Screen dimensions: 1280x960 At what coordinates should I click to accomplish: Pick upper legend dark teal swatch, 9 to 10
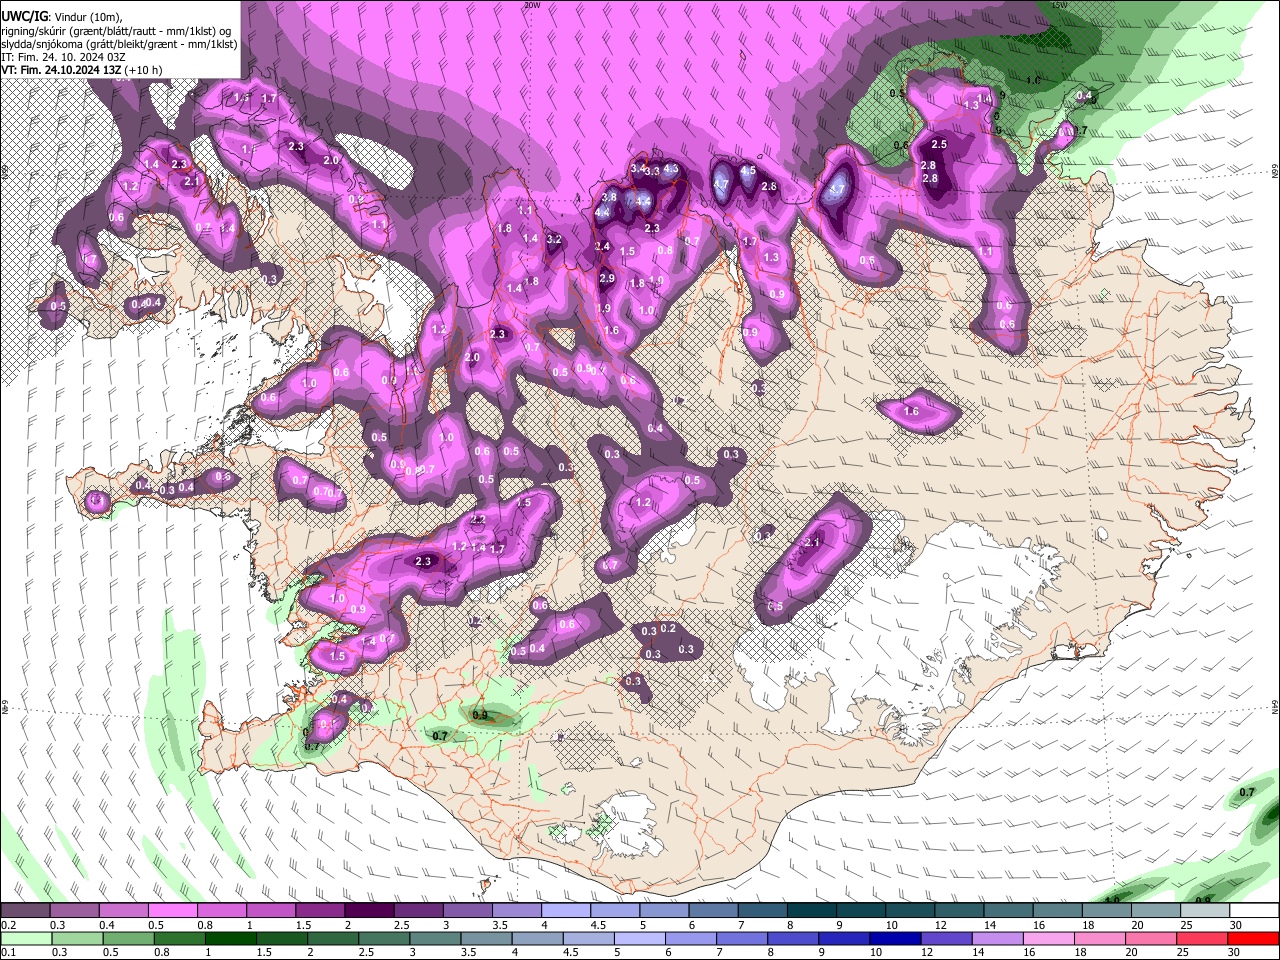861,910
